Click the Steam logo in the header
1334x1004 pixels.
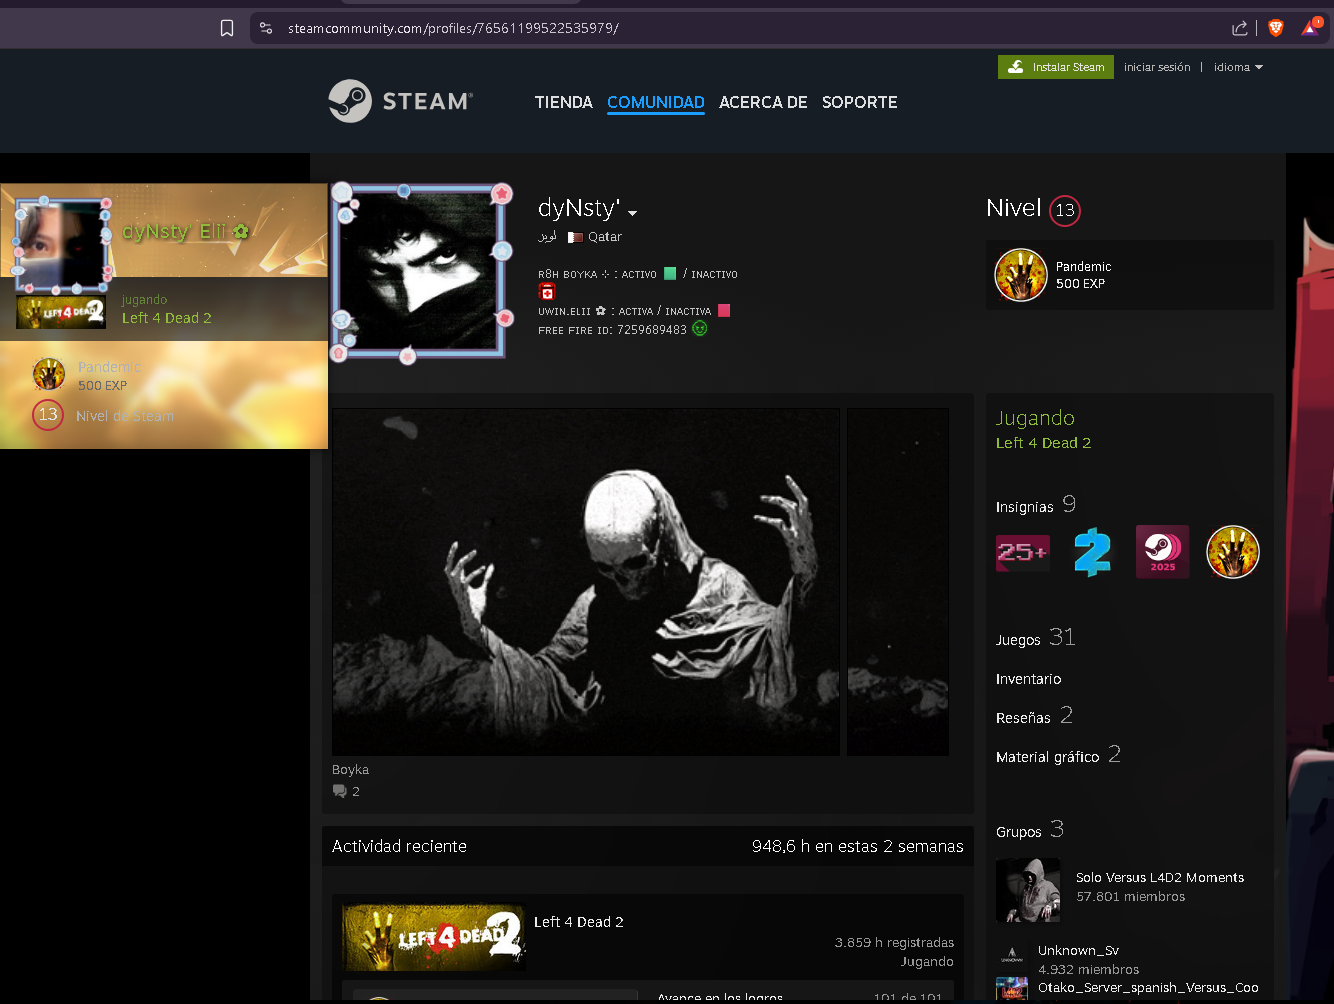click(x=400, y=101)
